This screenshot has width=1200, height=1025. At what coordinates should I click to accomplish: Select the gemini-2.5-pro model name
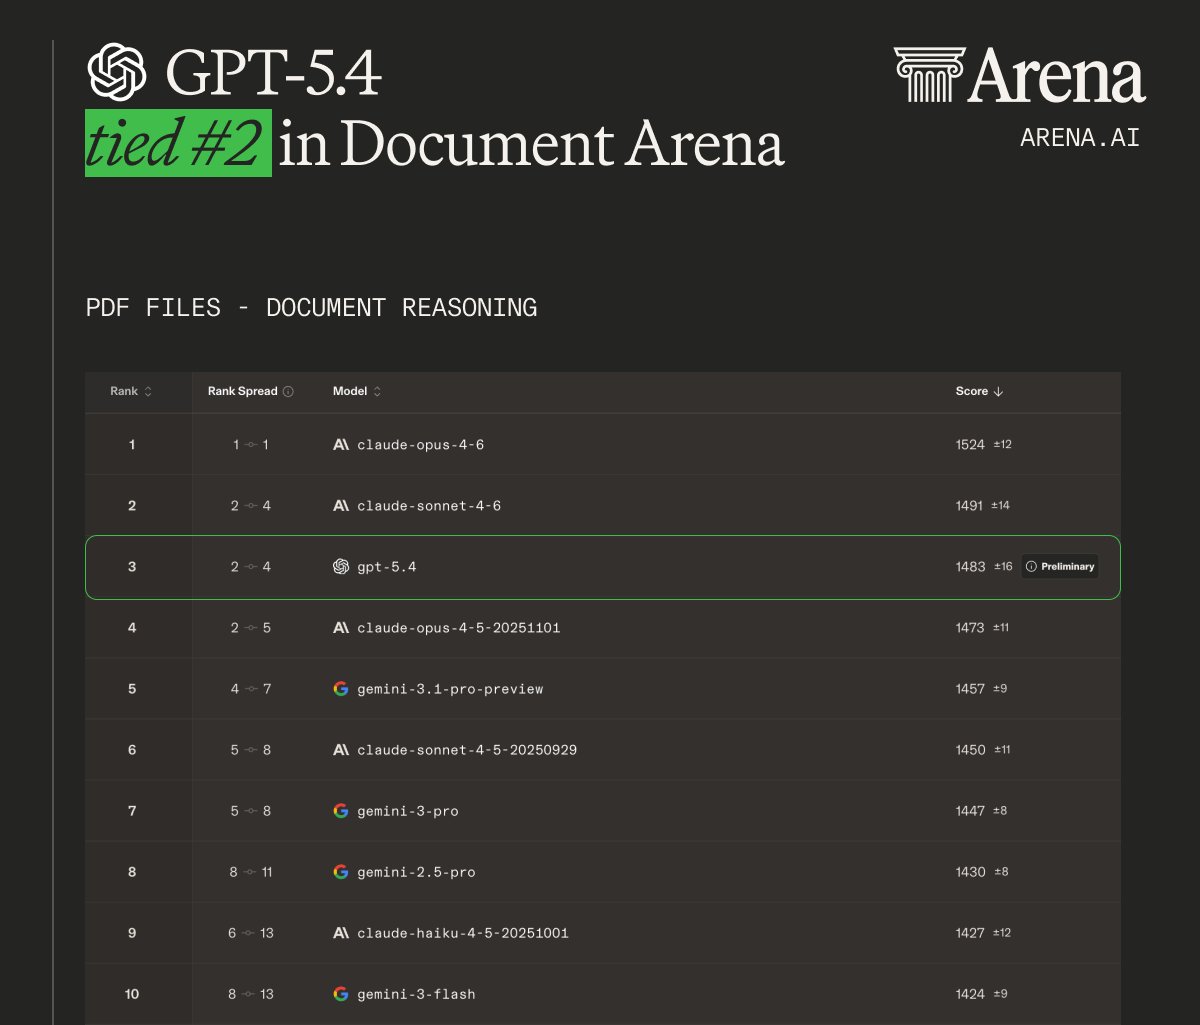[x=416, y=871]
